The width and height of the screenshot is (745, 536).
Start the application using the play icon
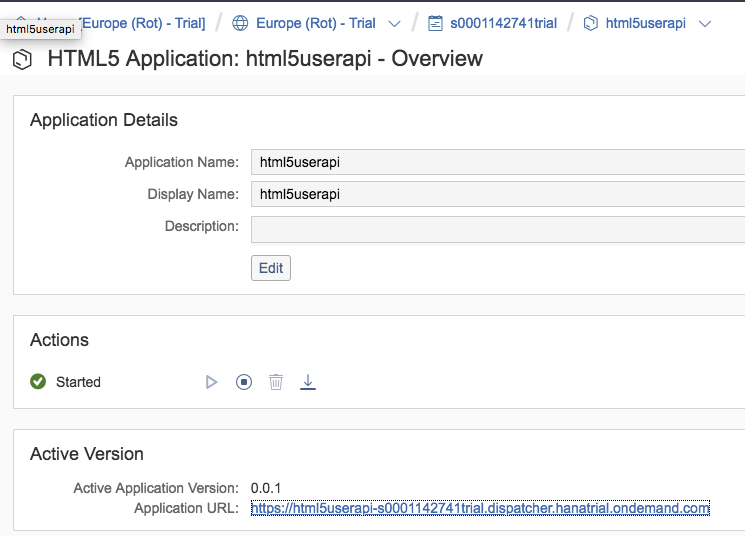(211, 382)
